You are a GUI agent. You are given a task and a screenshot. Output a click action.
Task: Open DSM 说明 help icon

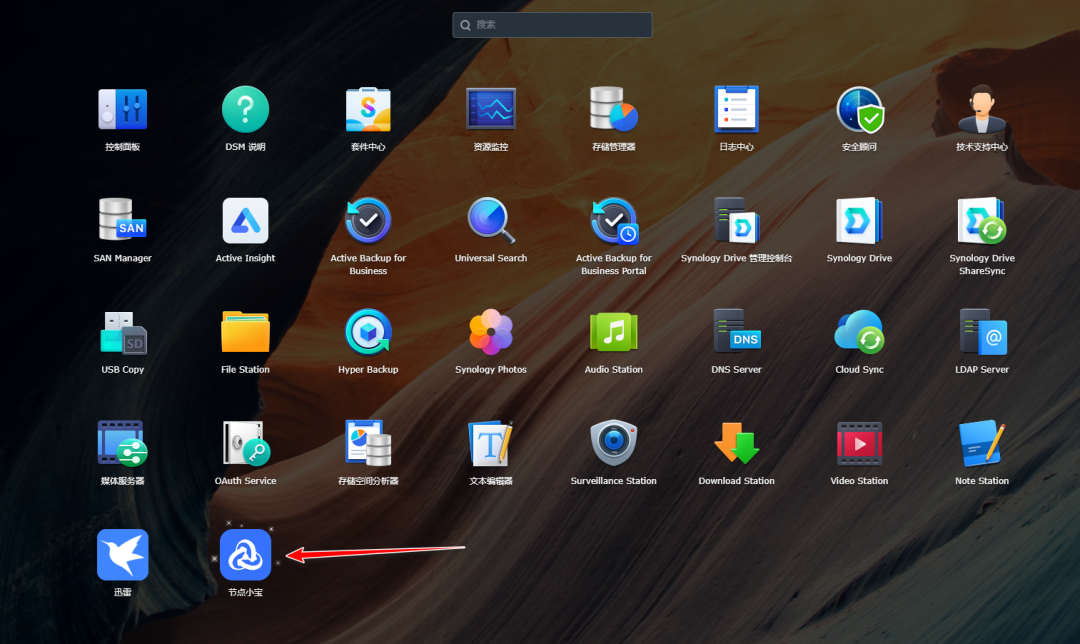pos(245,110)
